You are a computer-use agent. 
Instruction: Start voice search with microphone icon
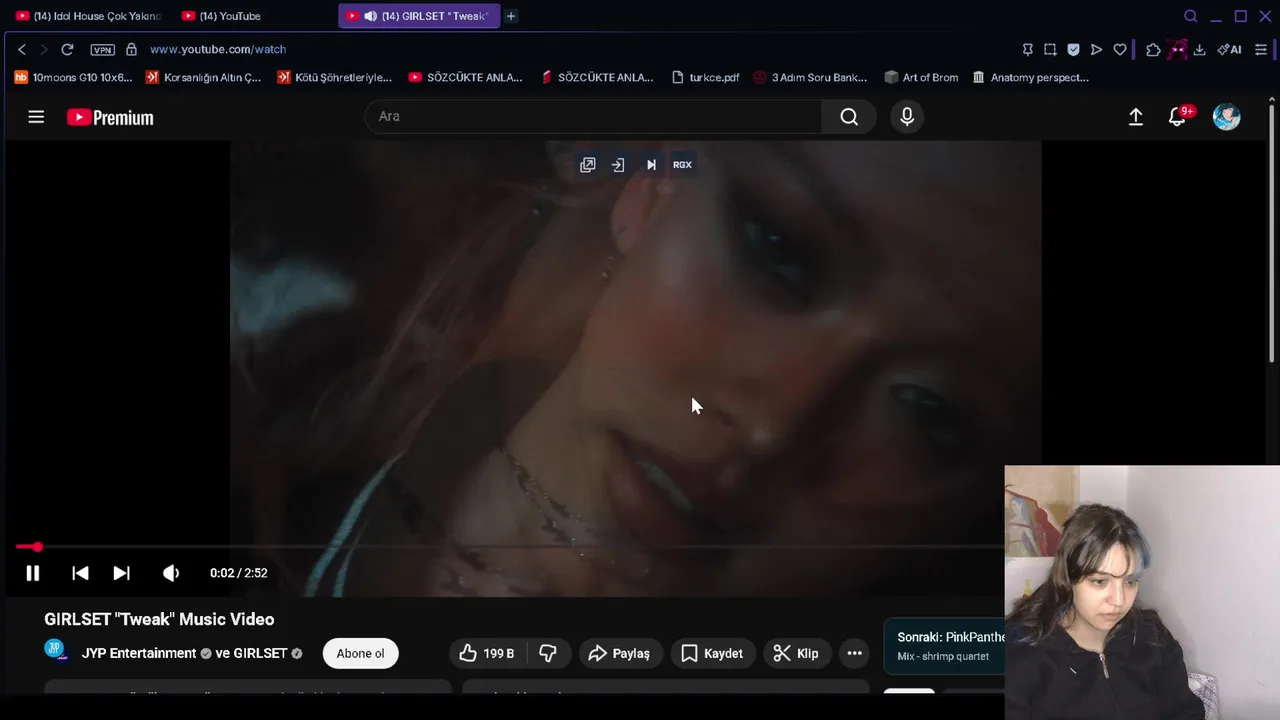click(907, 117)
